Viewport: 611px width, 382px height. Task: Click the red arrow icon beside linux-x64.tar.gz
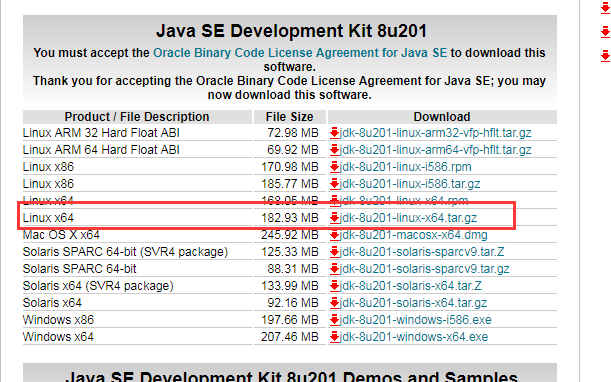click(334, 218)
